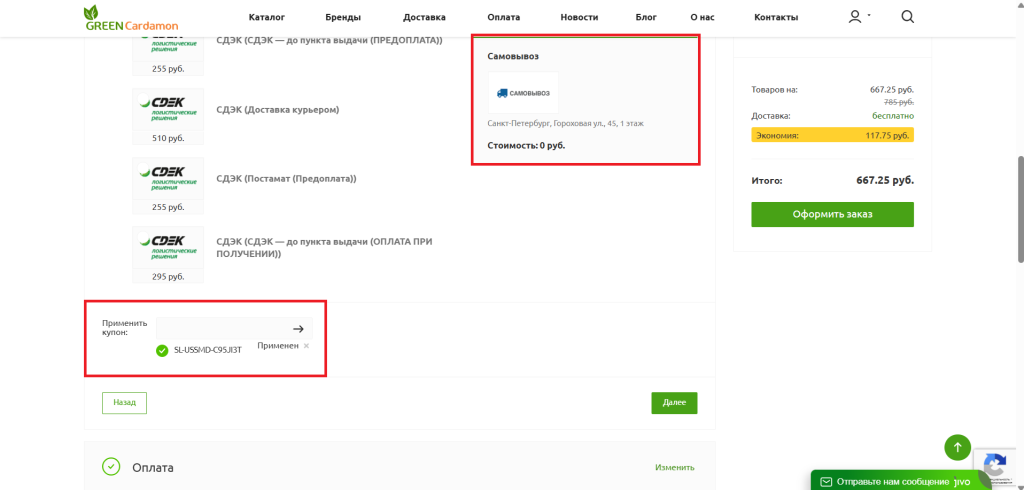Expand the account dropdown arrow
The image size is (1024, 490).
click(x=869, y=14)
